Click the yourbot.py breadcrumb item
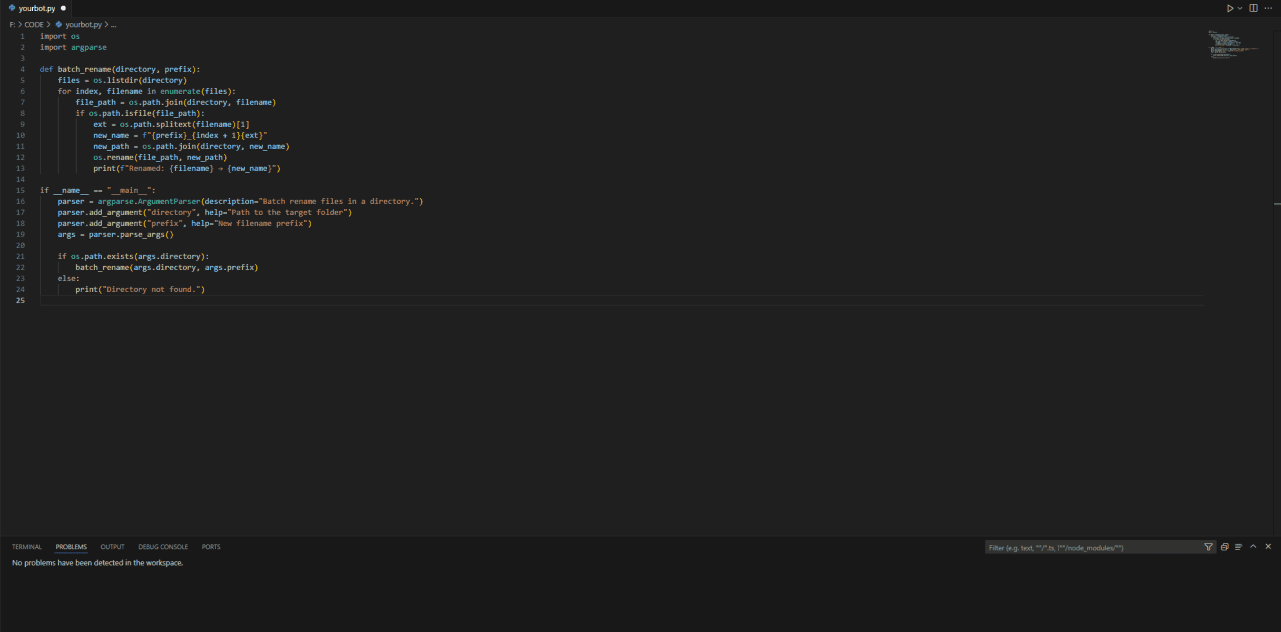This screenshot has width=1281, height=632. (x=79, y=23)
